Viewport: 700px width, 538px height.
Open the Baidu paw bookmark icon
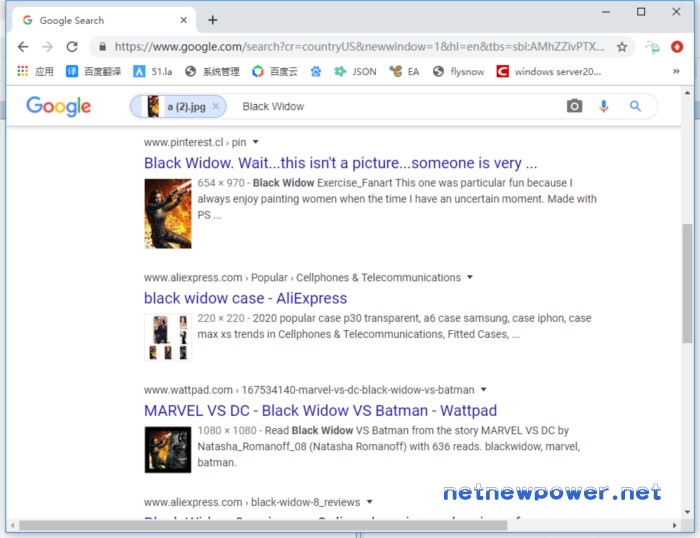316,71
